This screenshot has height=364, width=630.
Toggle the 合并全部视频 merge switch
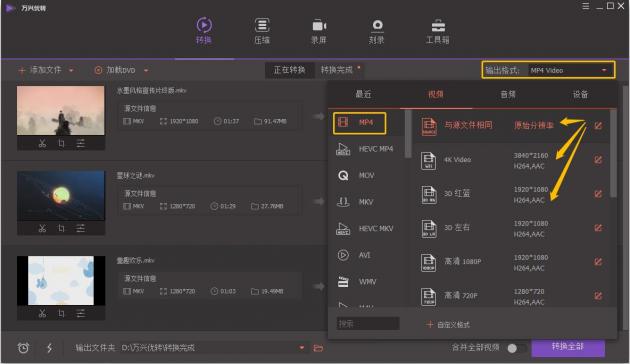click(x=516, y=348)
